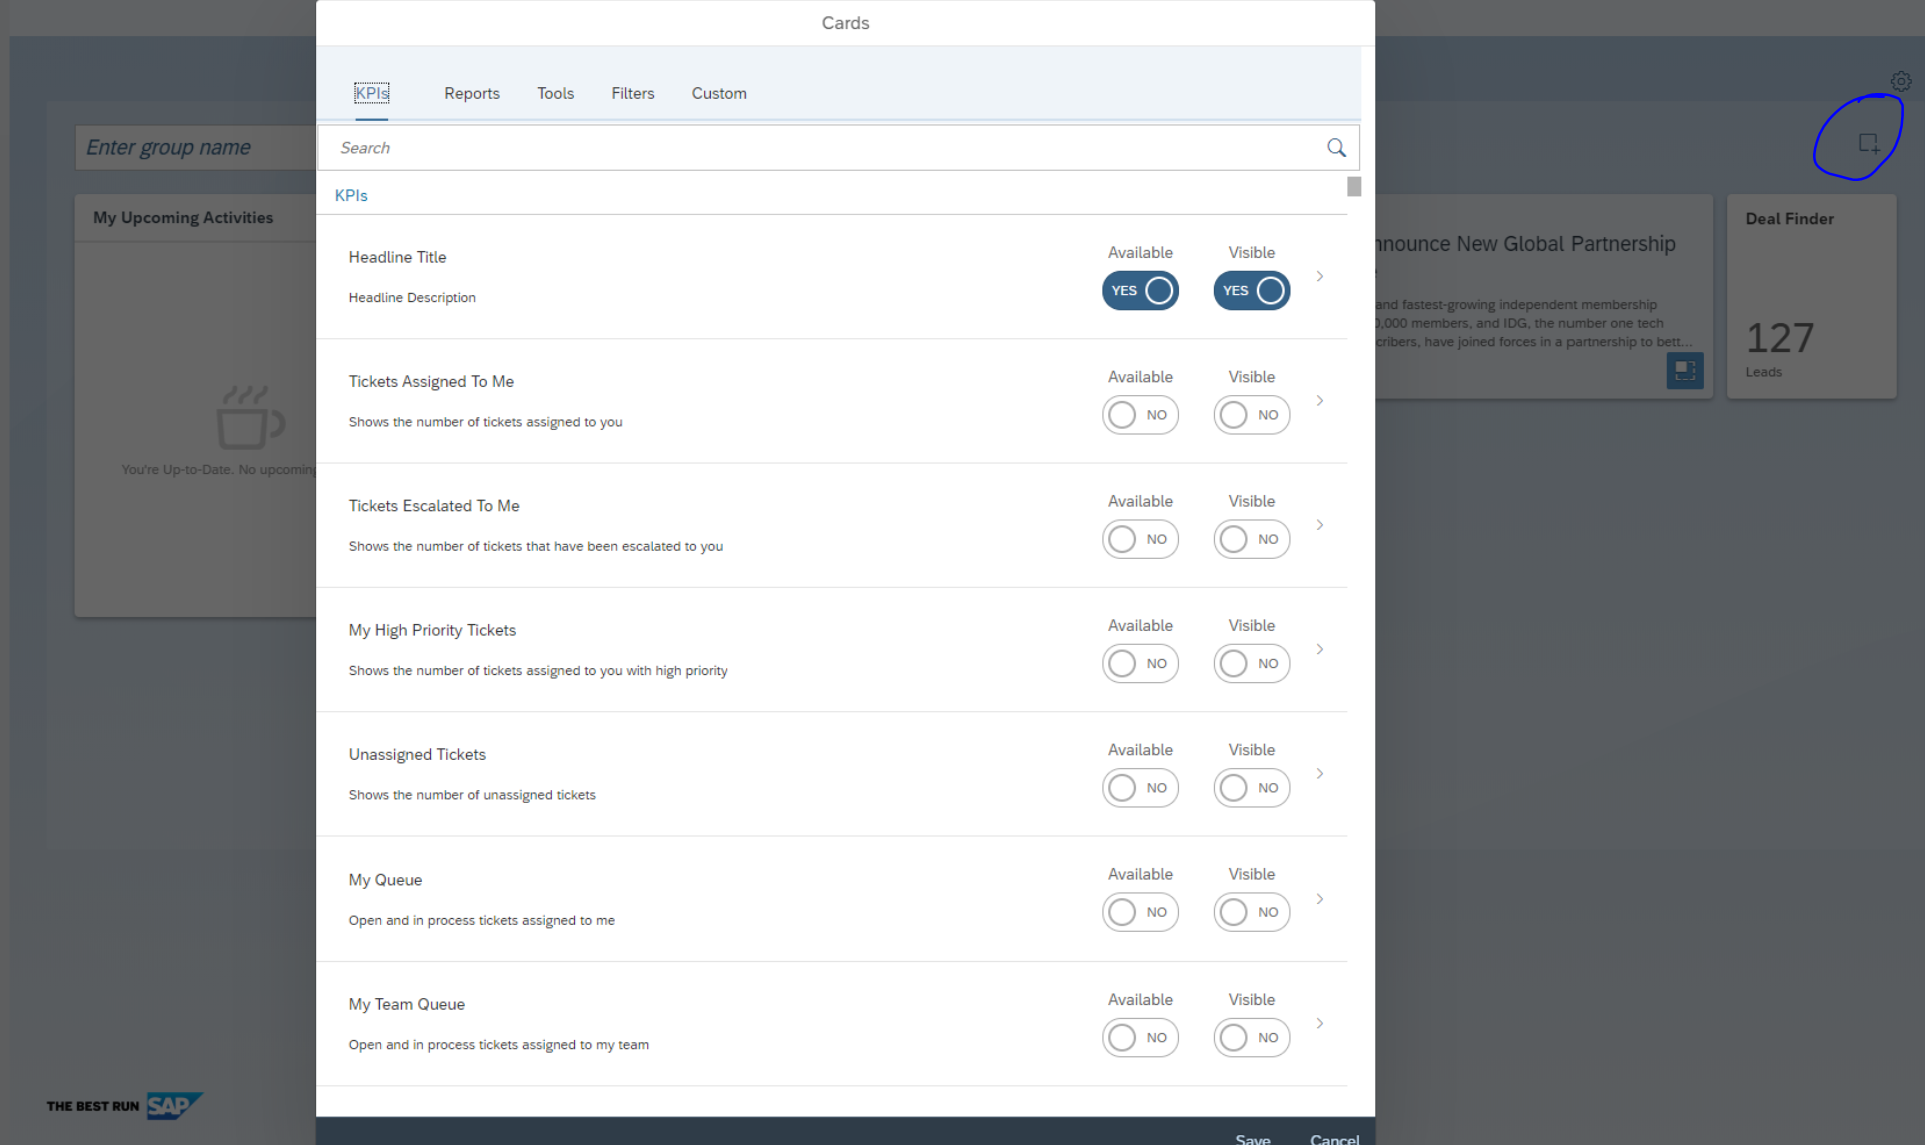
Task: Click the blue news card icon
Action: point(1684,370)
